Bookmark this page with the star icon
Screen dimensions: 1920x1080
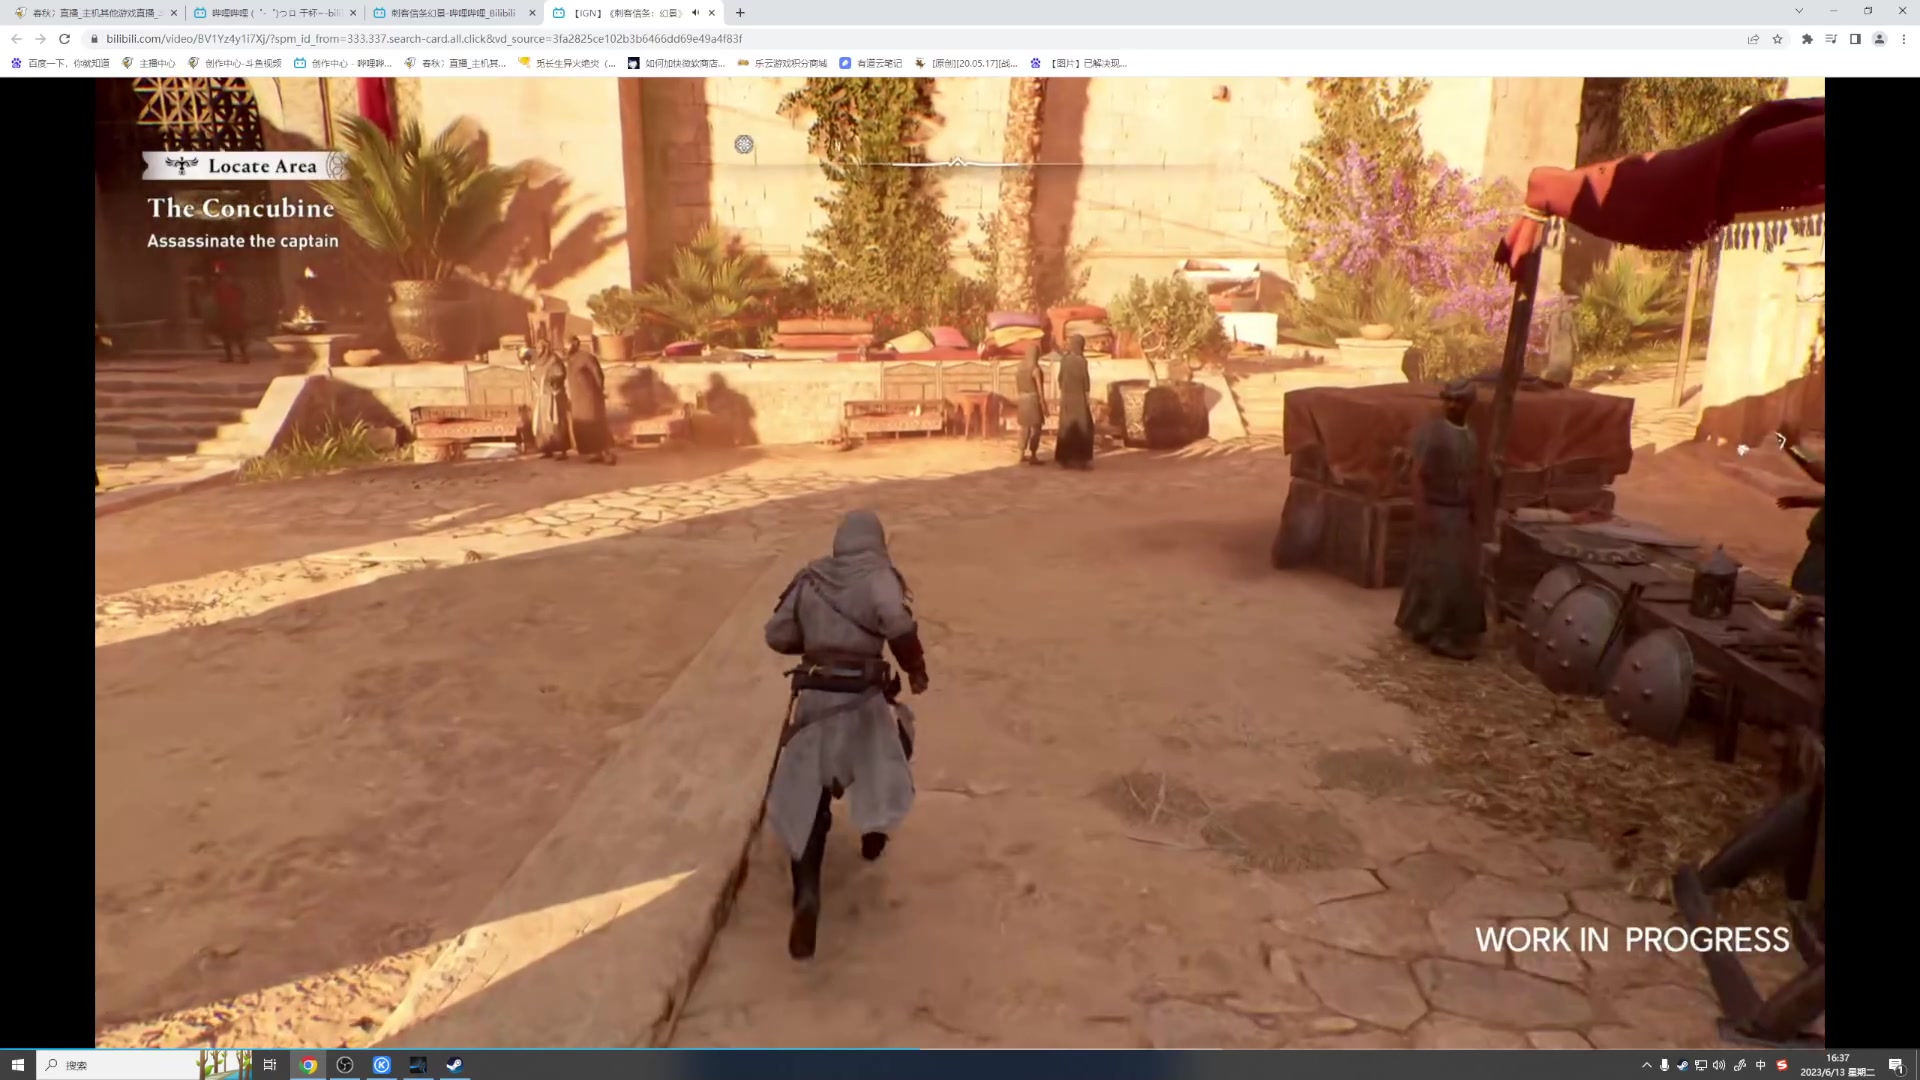[1777, 39]
